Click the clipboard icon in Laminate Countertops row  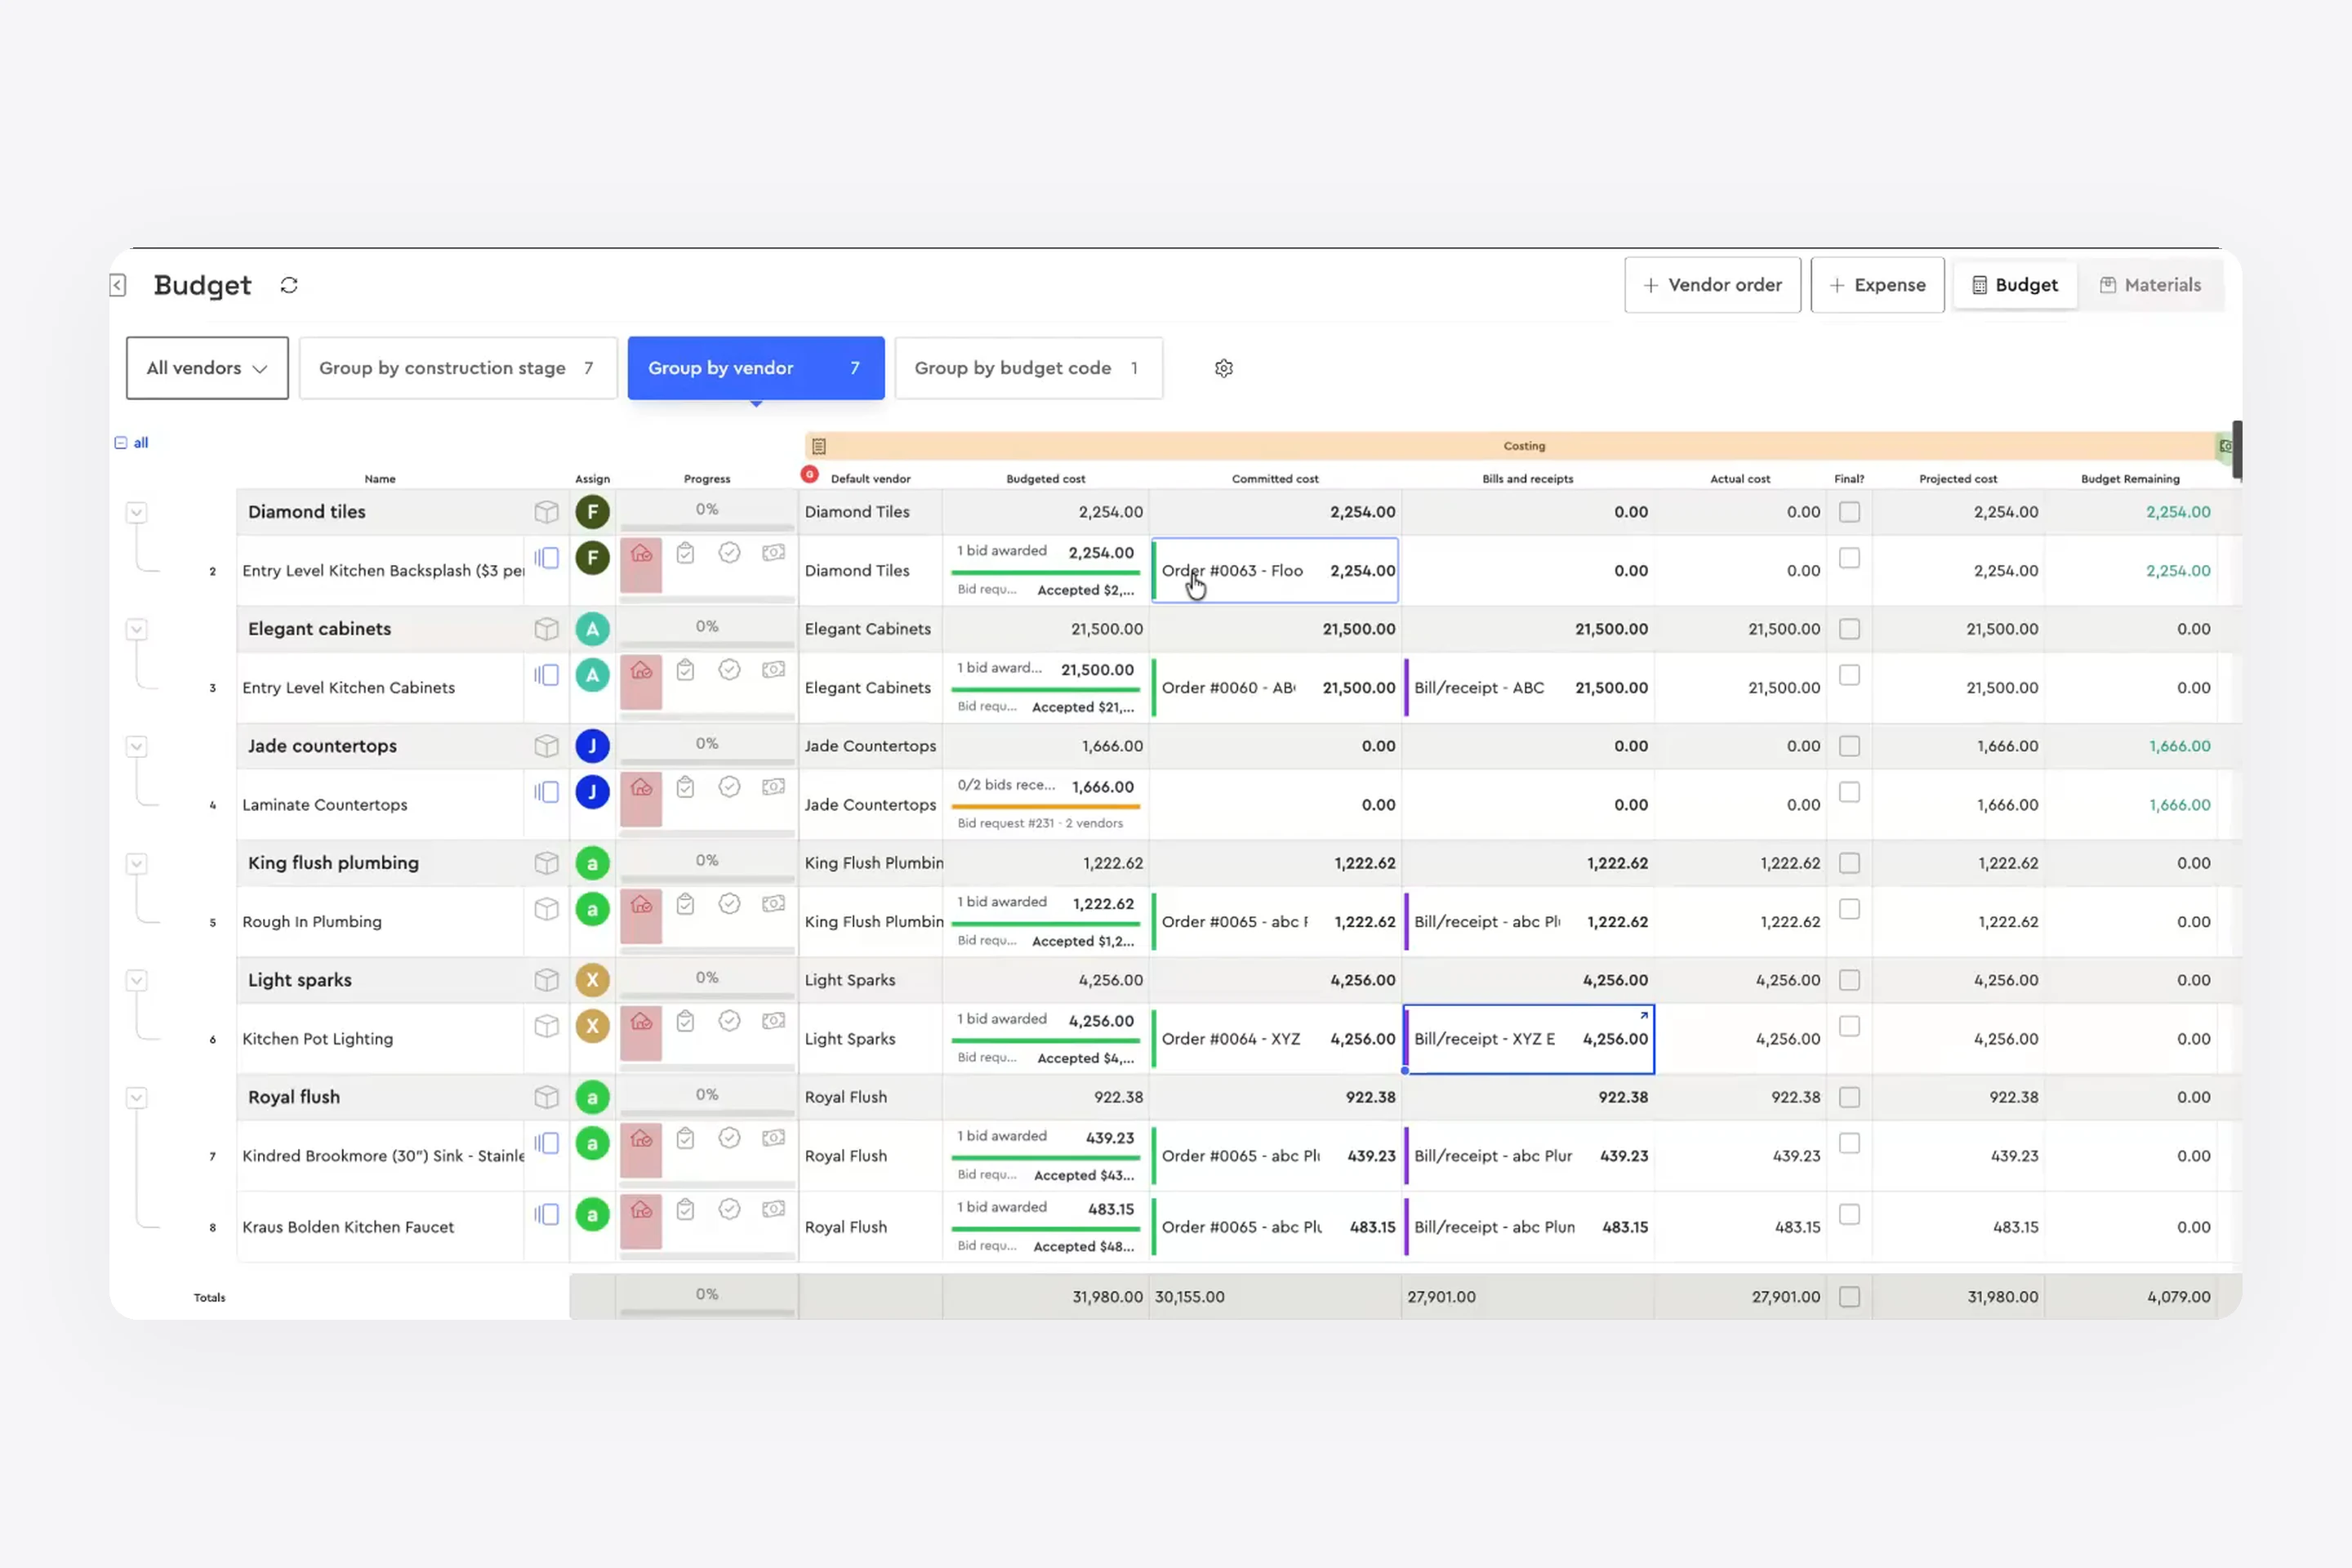685,787
